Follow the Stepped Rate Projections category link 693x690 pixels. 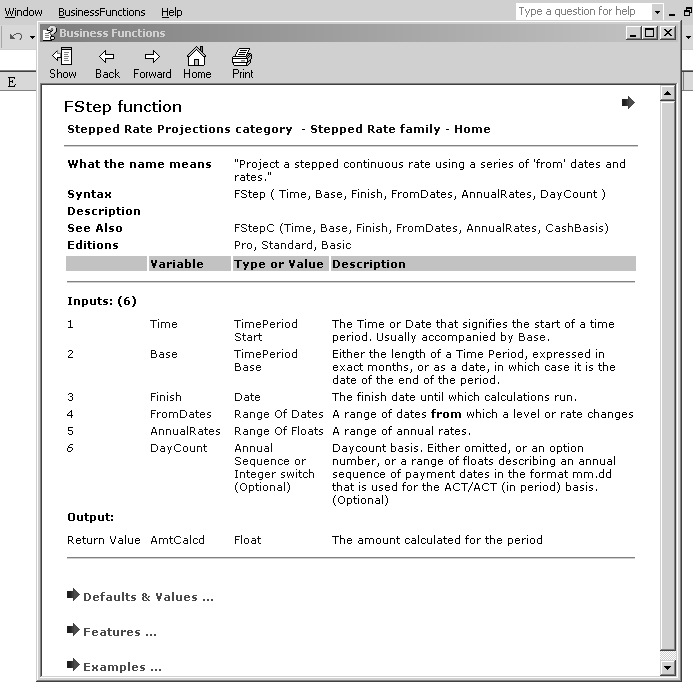click(179, 129)
